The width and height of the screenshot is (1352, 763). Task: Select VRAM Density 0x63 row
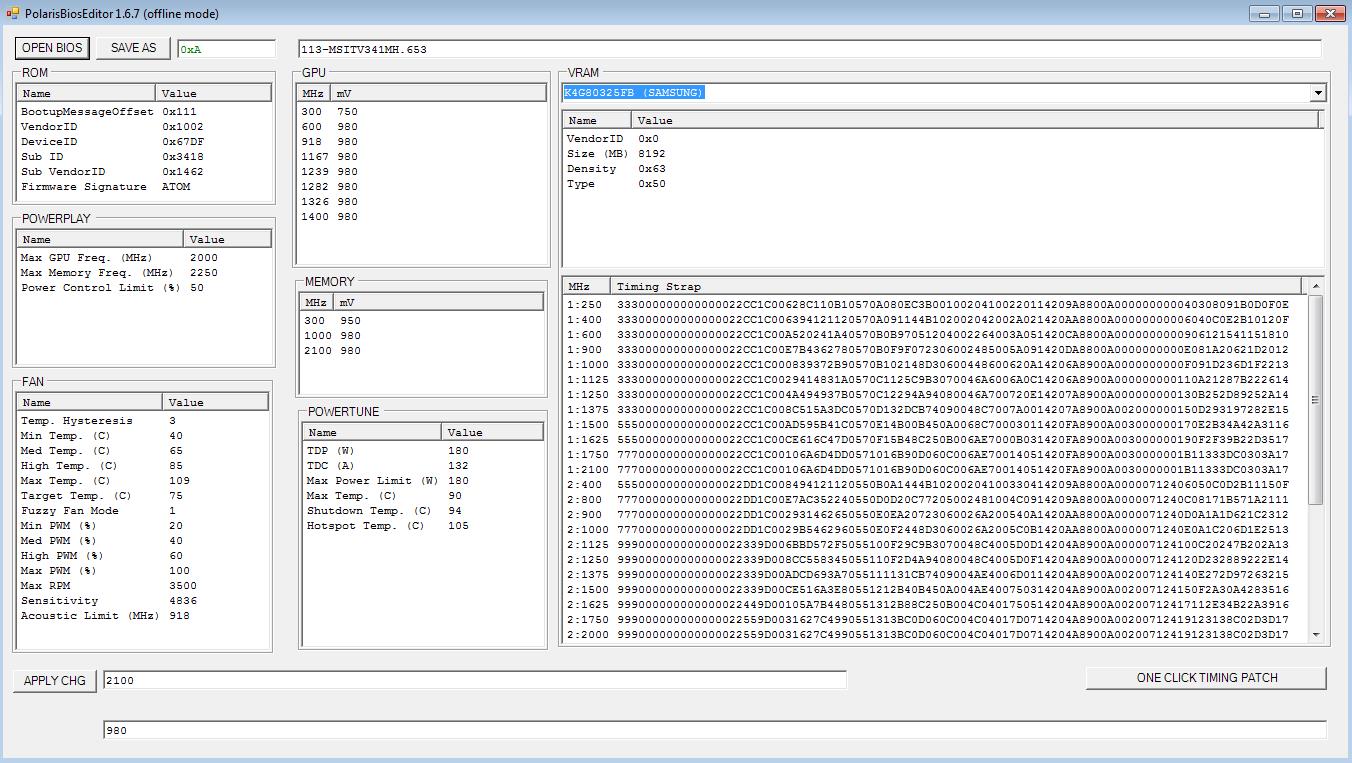pyautogui.click(x=942, y=169)
